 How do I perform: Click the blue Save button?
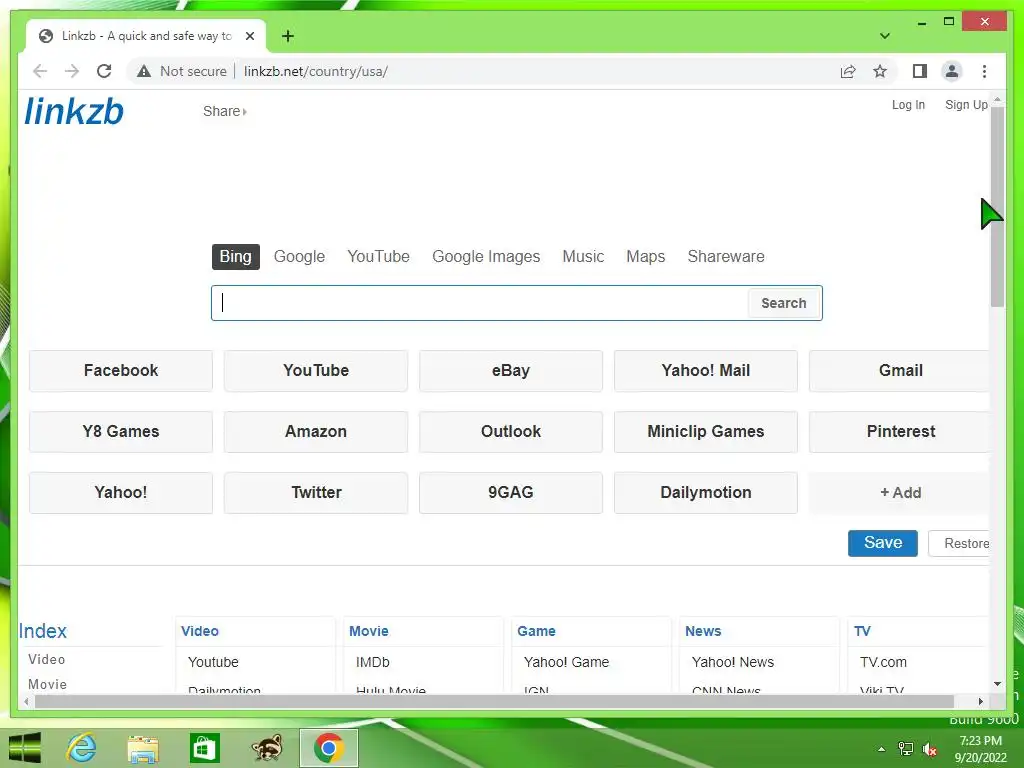pyautogui.click(x=883, y=543)
